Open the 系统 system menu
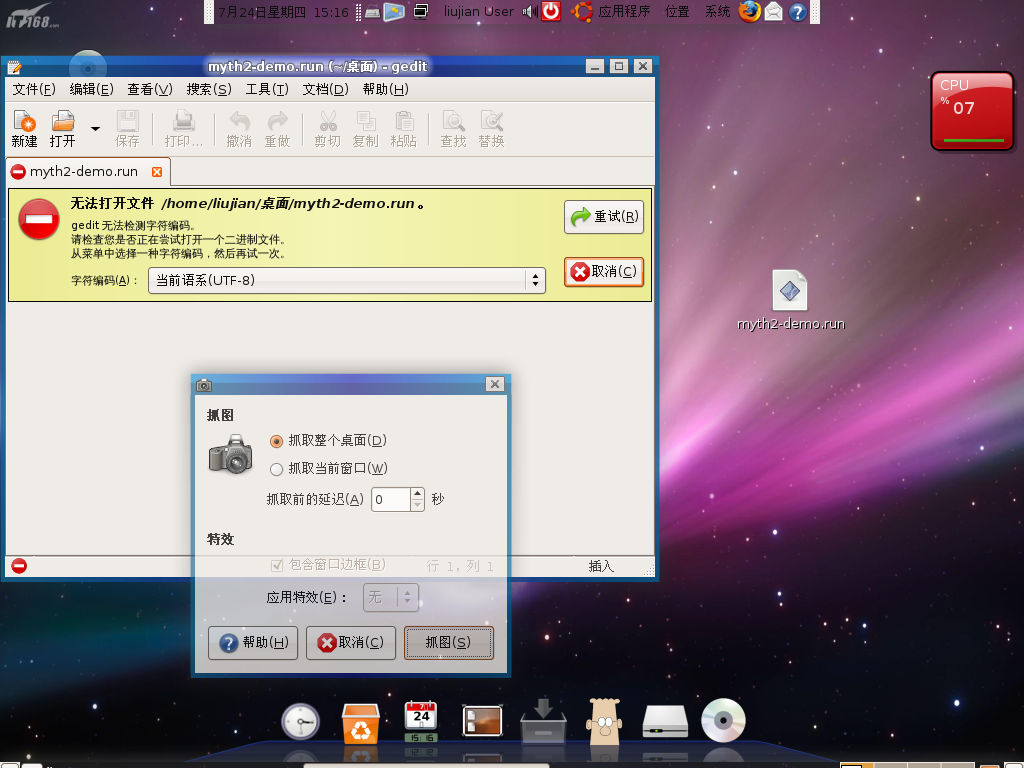The width and height of the screenshot is (1024, 768). click(717, 11)
